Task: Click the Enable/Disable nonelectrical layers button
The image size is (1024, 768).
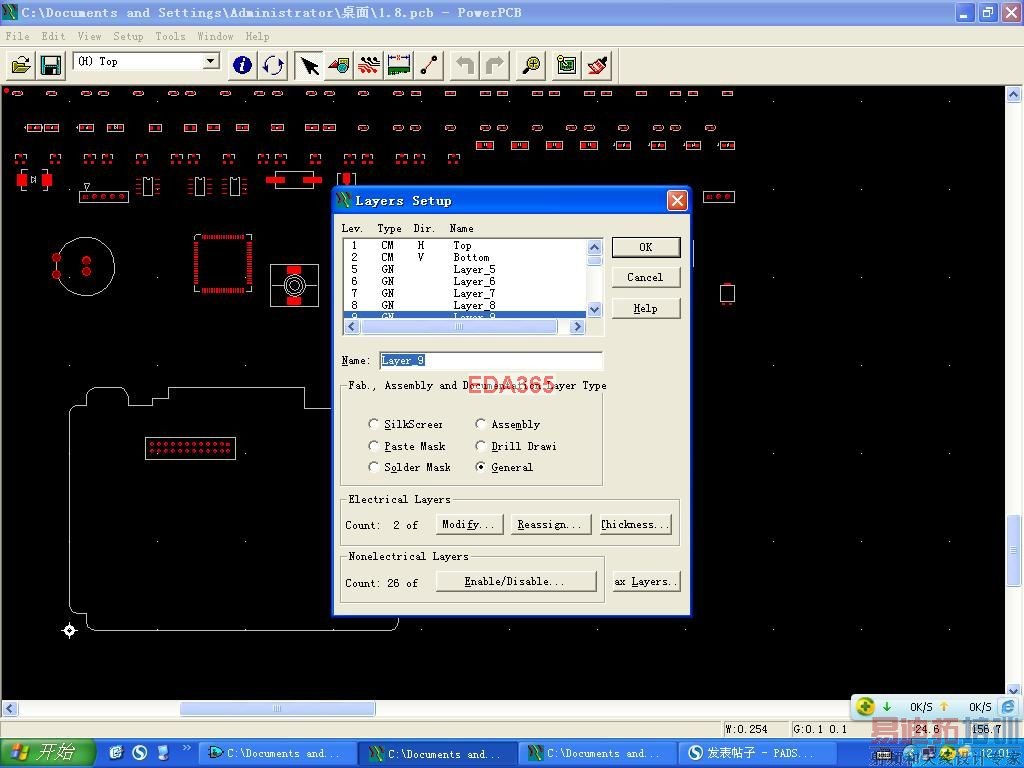Action: pyautogui.click(x=516, y=581)
